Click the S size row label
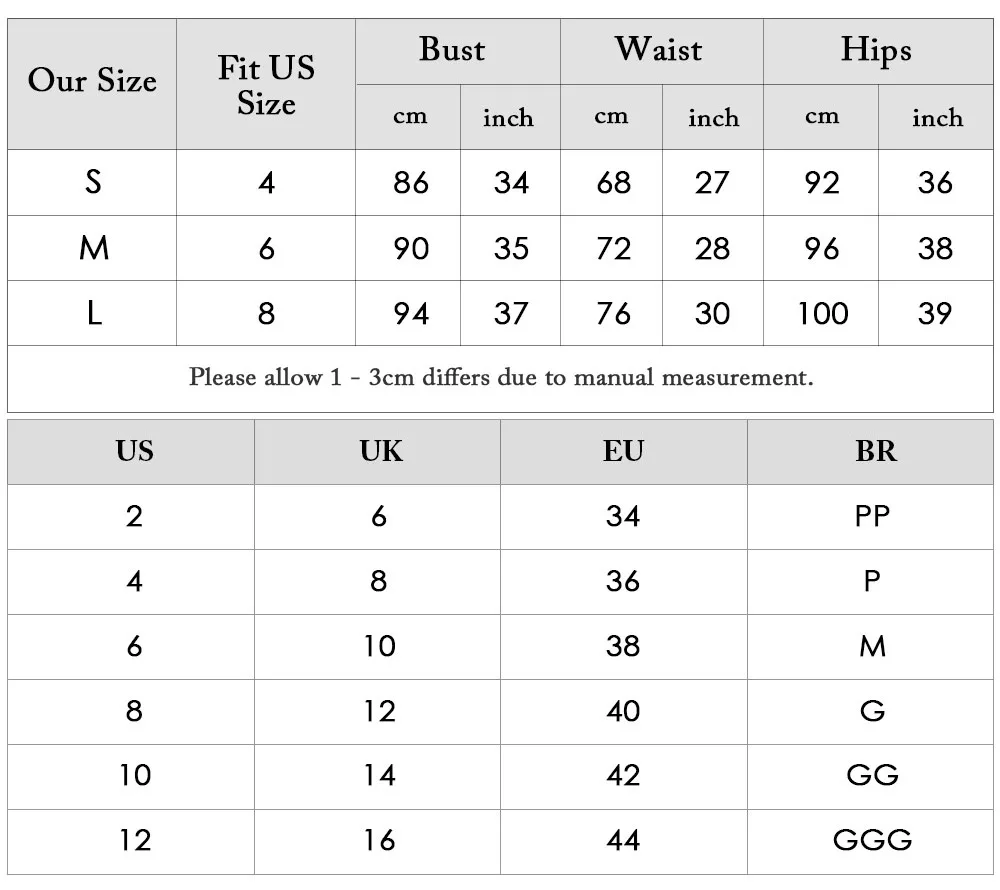Viewport: 1000px width, 890px height. [x=93, y=183]
